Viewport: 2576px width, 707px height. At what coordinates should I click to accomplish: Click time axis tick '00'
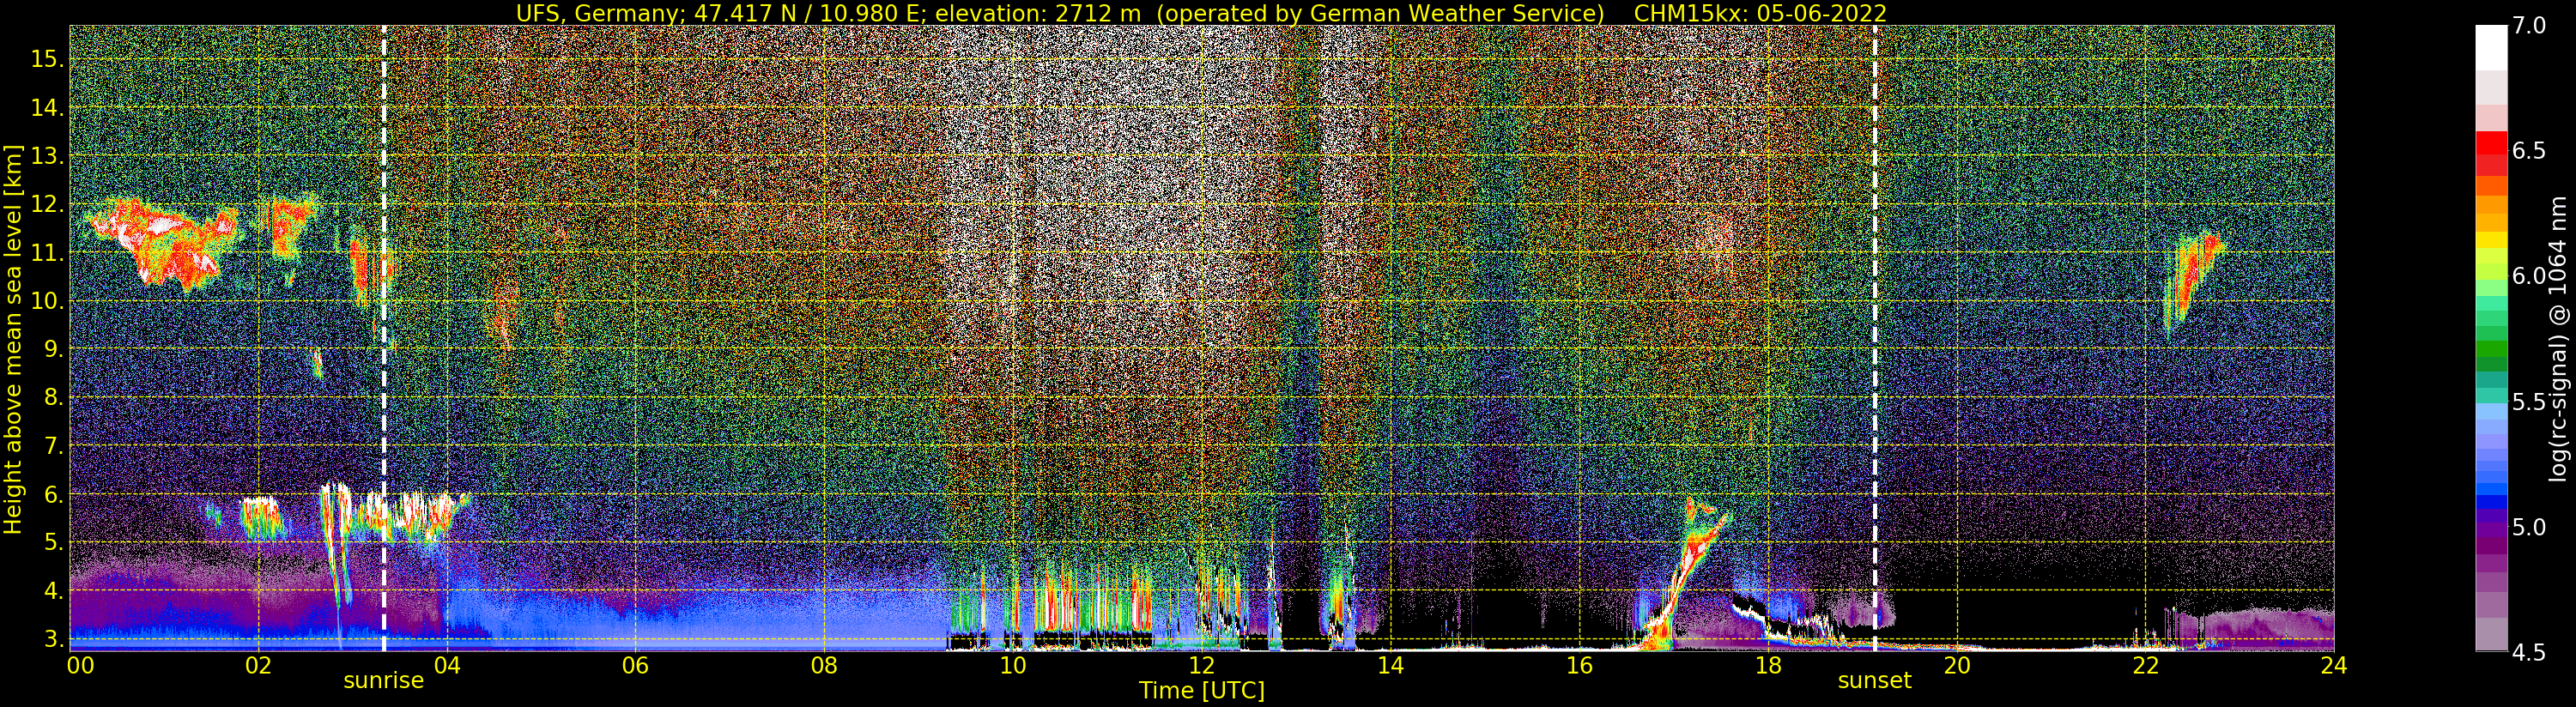79,666
